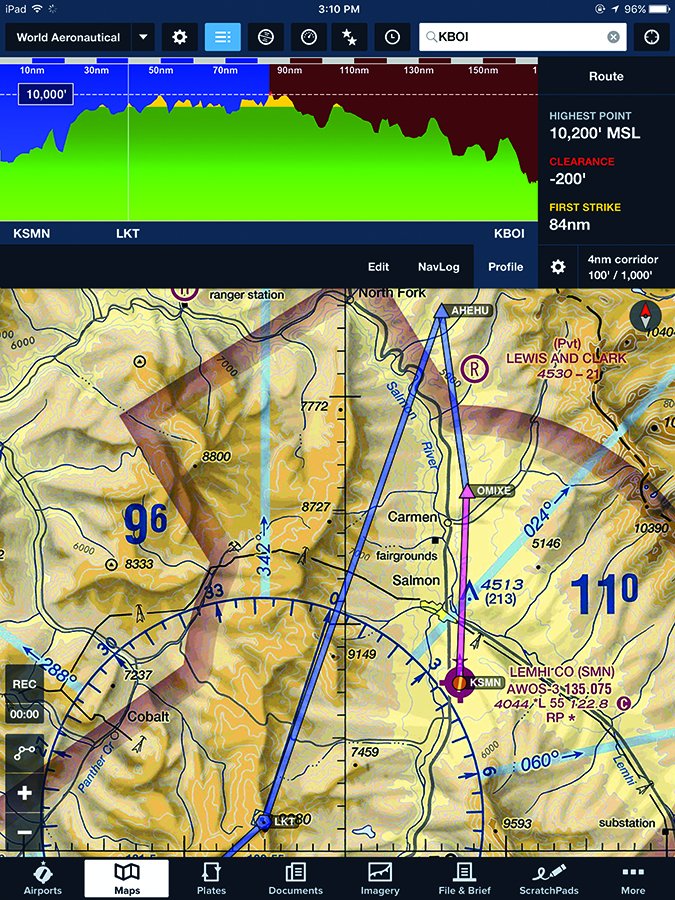Open the instrument gauge icon in toolbar
Viewport: 675px width, 900px height.
(x=308, y=37)
